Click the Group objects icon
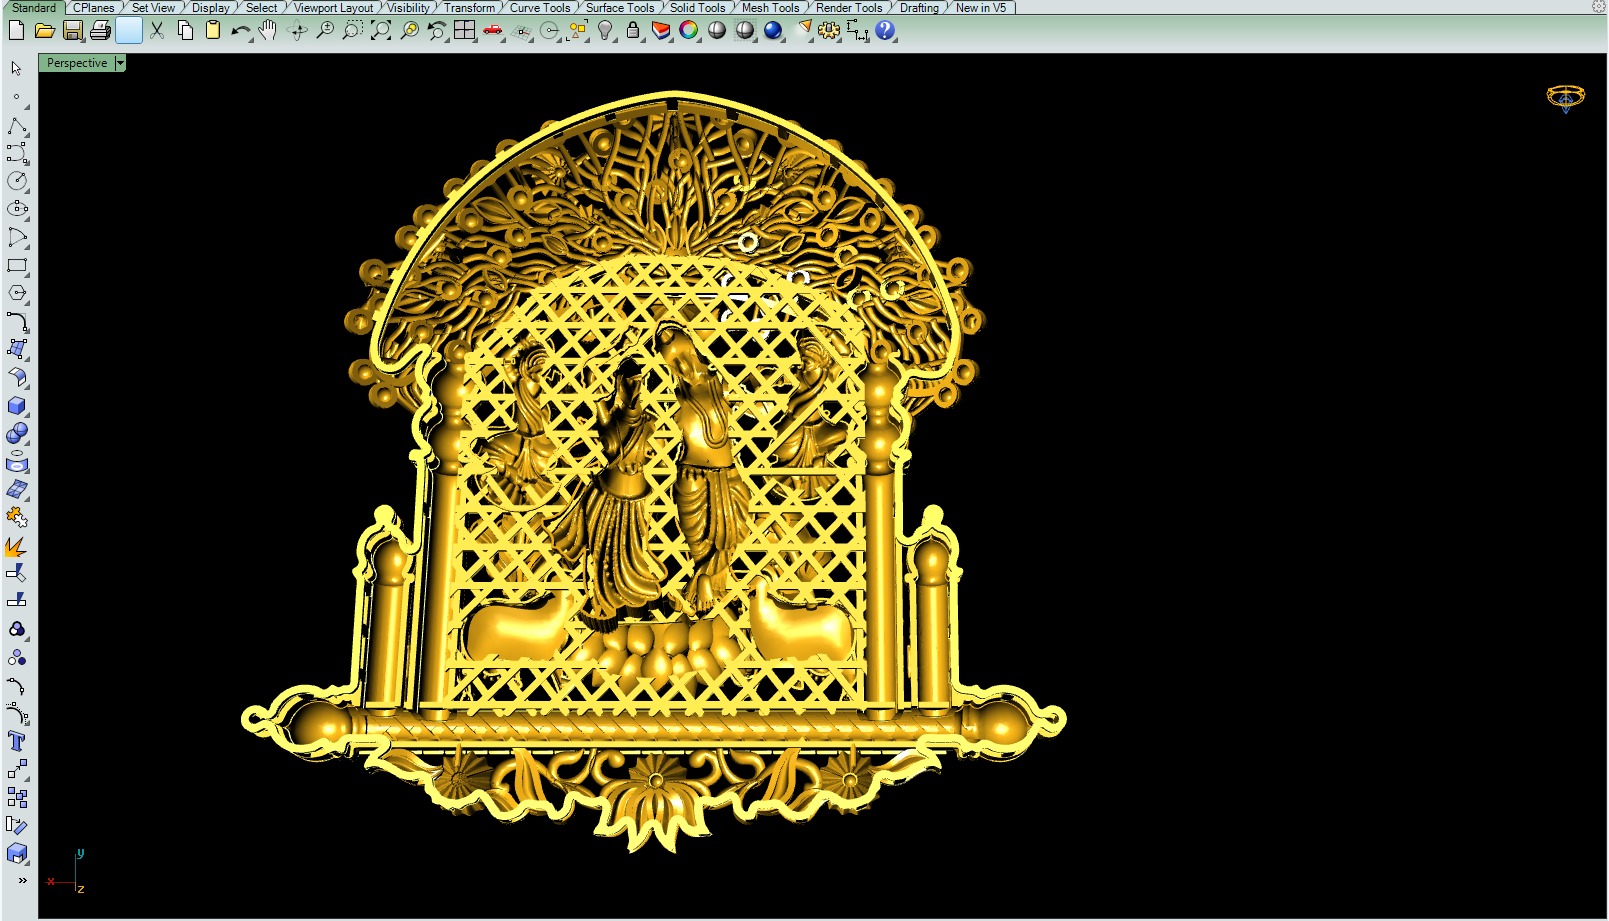This screenshot has width=1609, height=921. click(x=17, y=630)
